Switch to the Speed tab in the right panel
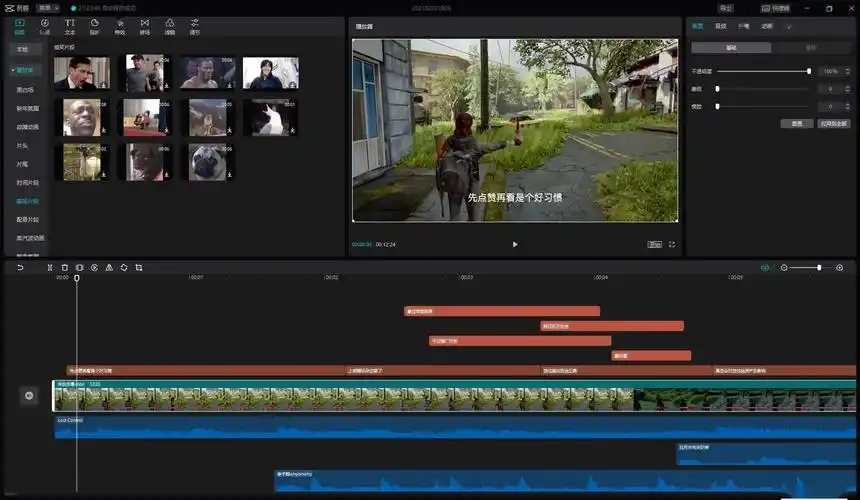This screenshot has height=500, width=860. [x=744, y=26]
